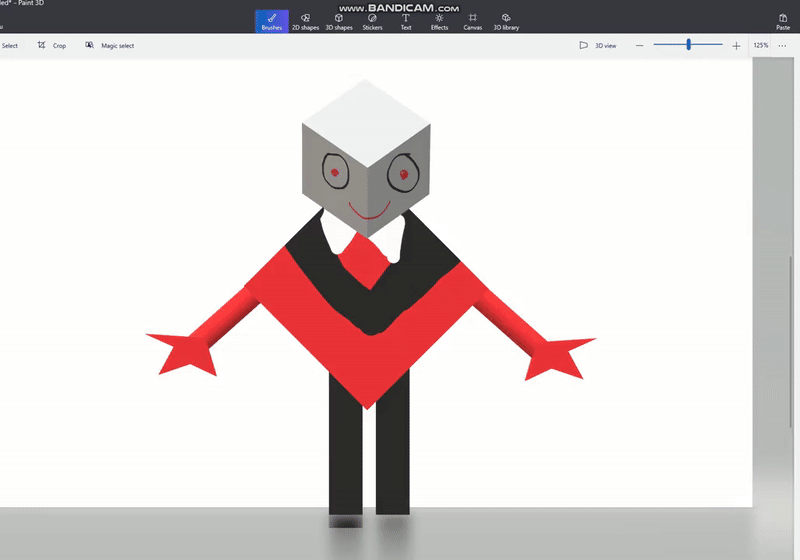Activate the Crop tool
The image size is (800, 560).
[x=52, y=45]
